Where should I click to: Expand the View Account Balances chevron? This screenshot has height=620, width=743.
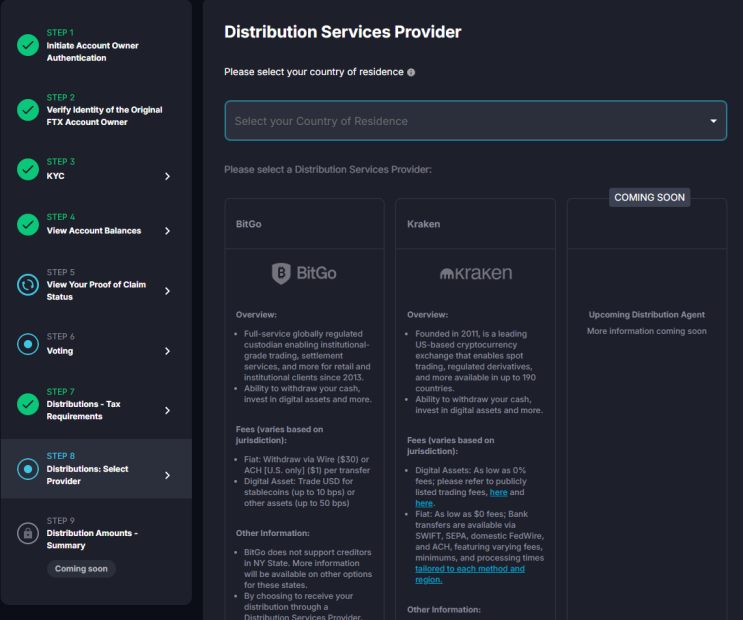click(167, 231)
